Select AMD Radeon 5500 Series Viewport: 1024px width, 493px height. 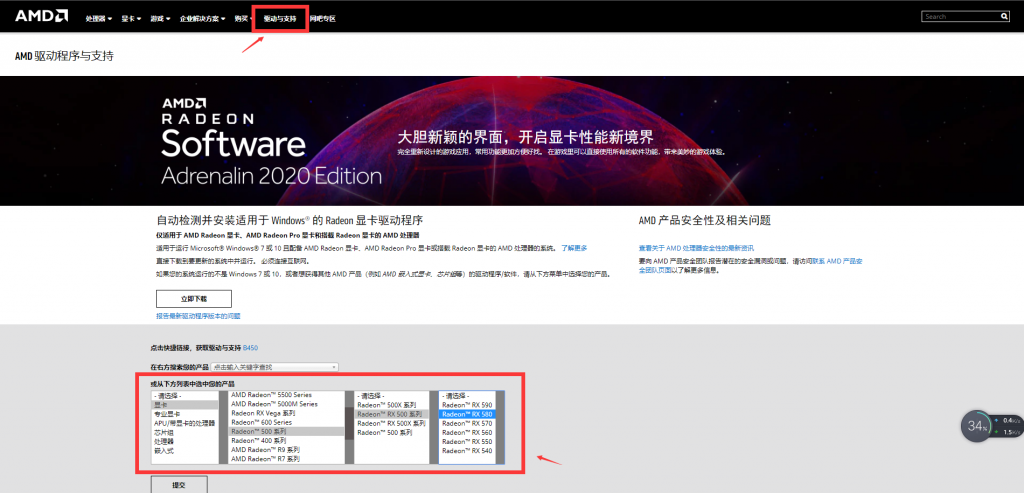point(287,395)
